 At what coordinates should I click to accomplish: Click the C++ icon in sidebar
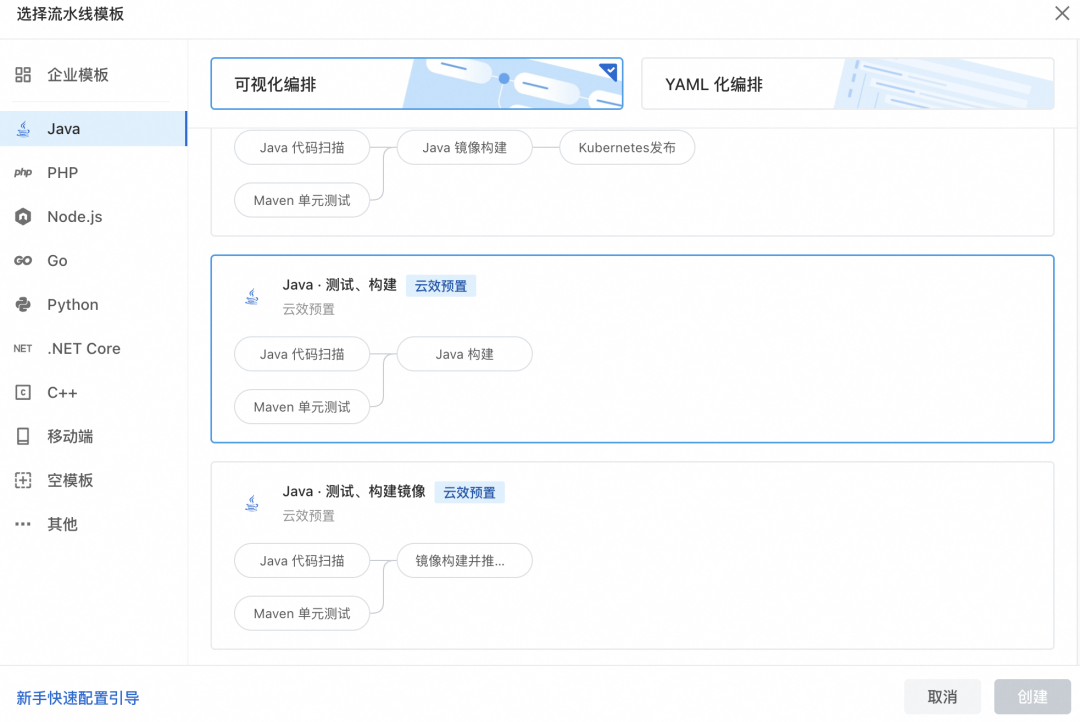[23, 393]
